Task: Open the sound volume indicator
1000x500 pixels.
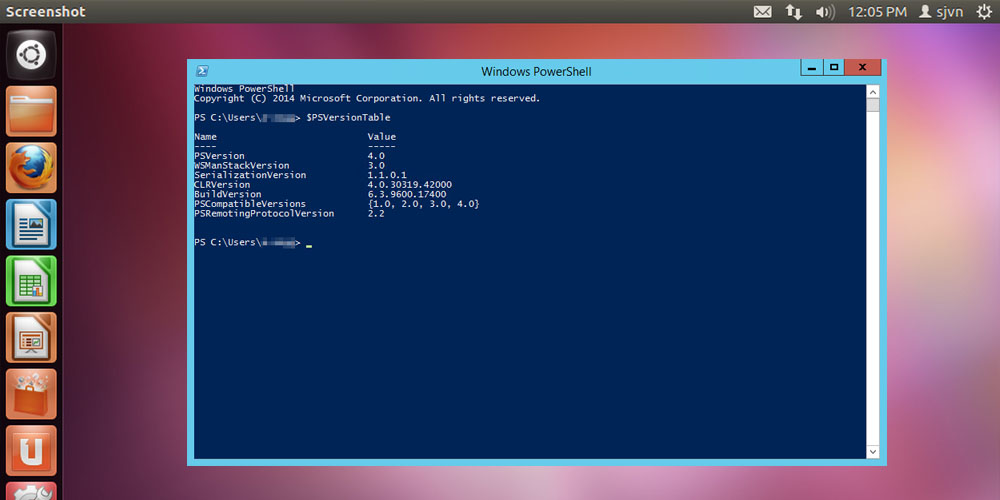Action: [x=825, y=11]
